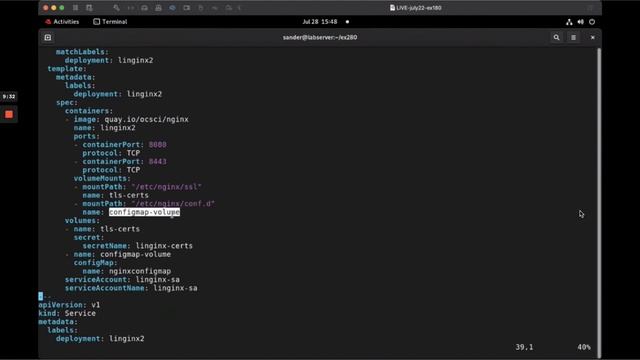The width and height of the screenshot is (640, 360).
Task: Click the 'volumeMounts:' key
Action: pyautogui.click(x=102, y=178)
